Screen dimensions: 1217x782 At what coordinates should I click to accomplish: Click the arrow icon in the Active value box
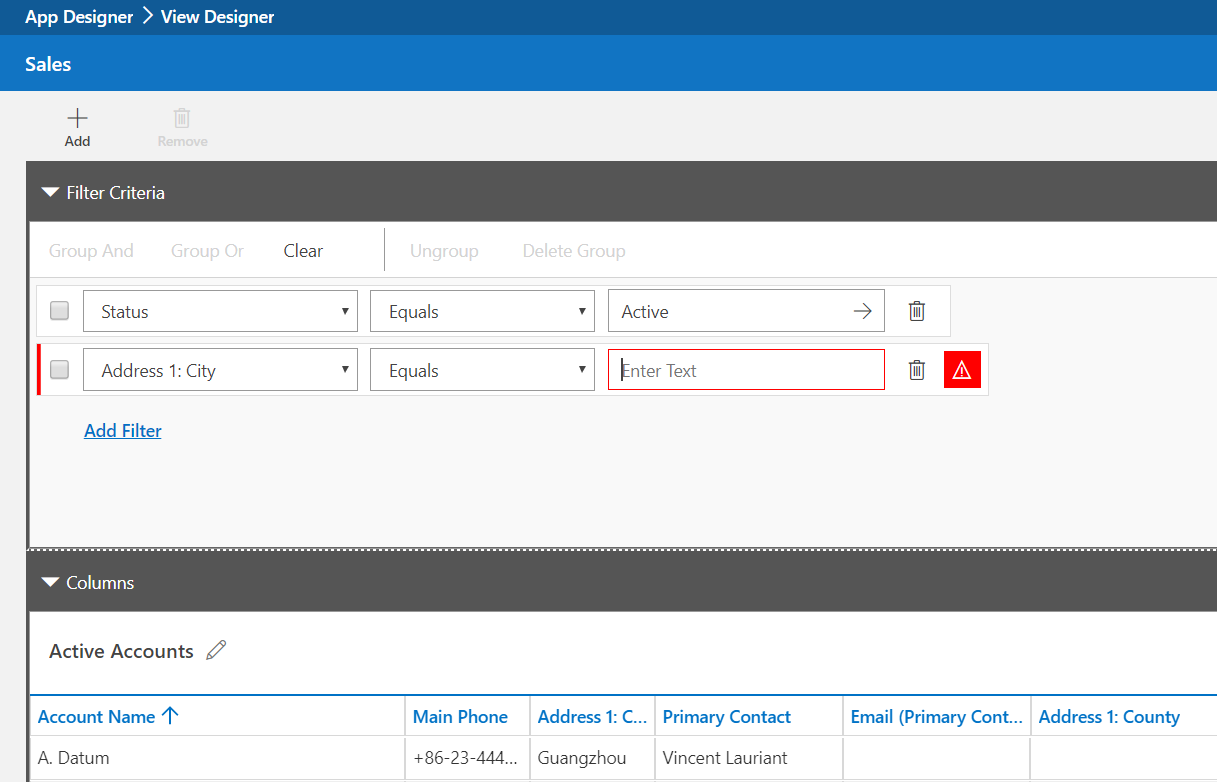click(862, 311)
